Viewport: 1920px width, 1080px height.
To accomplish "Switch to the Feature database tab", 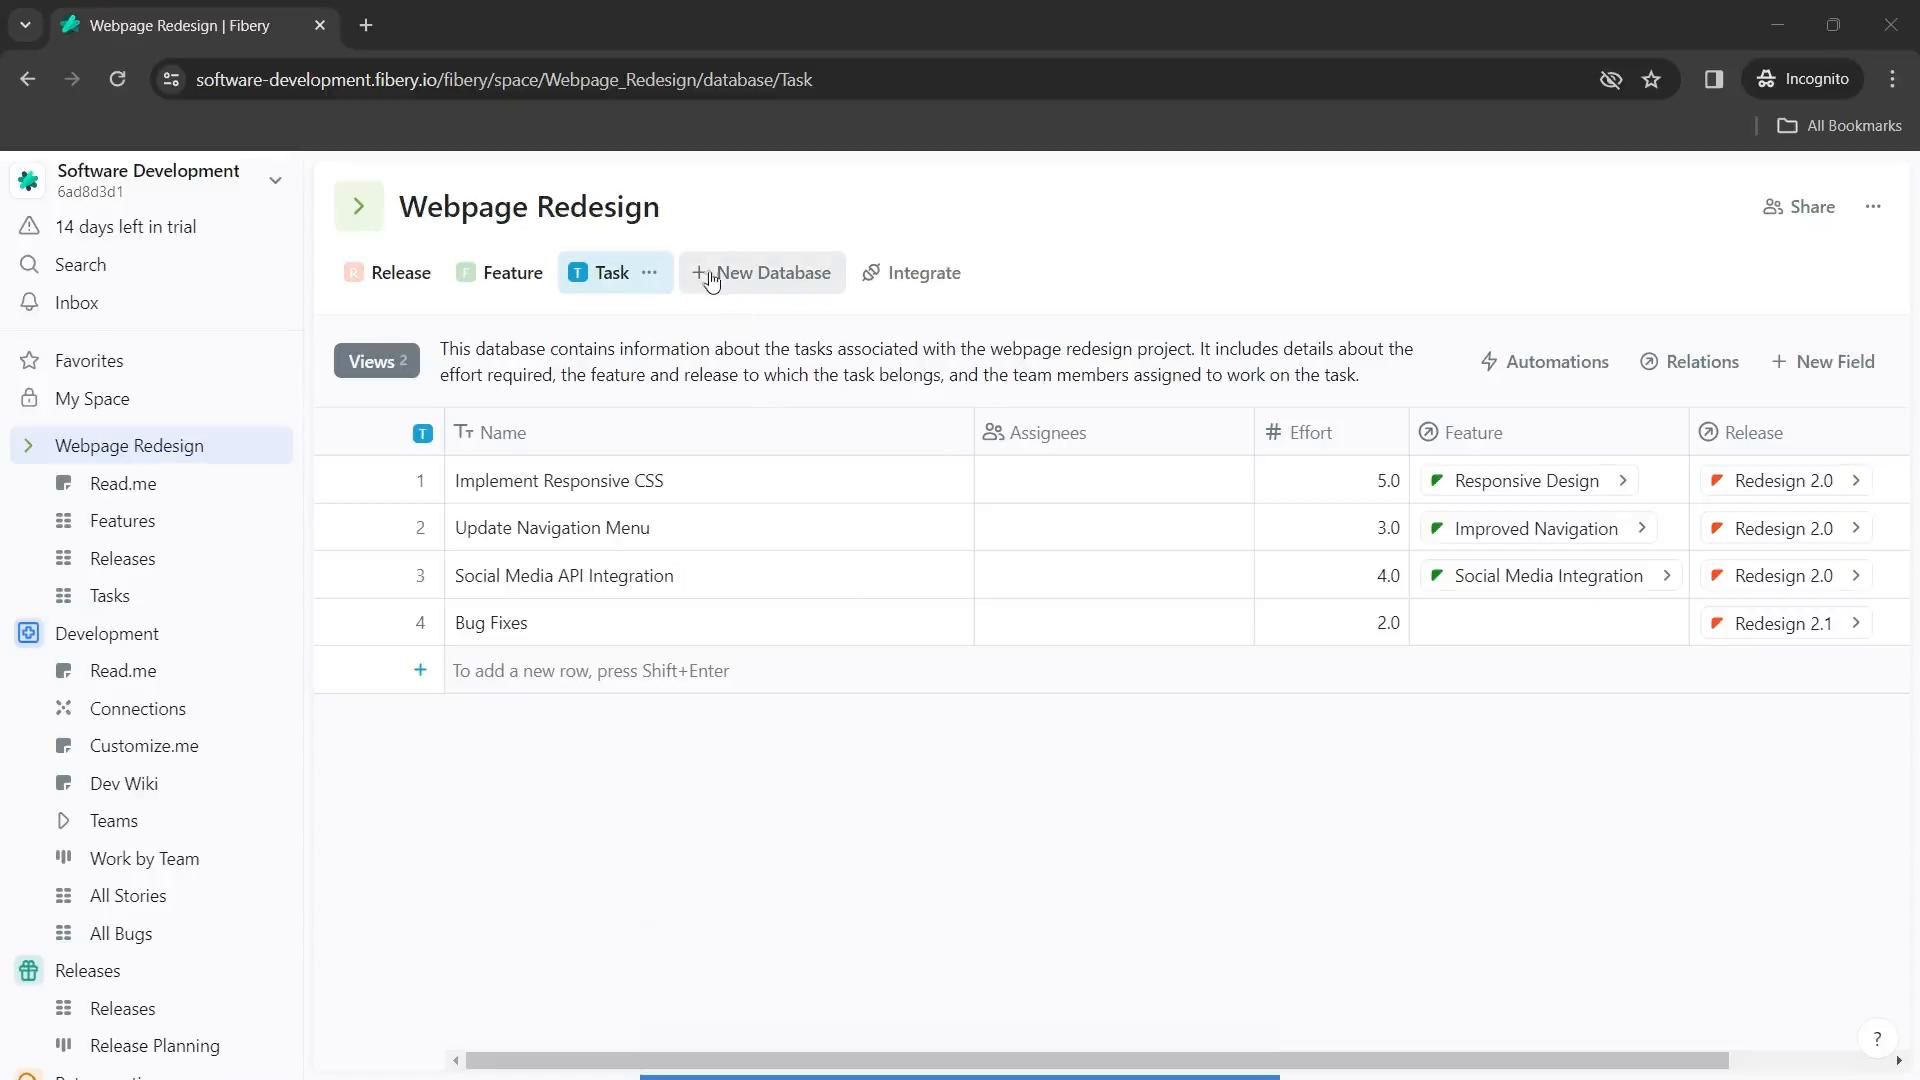I will coord(500,272).
